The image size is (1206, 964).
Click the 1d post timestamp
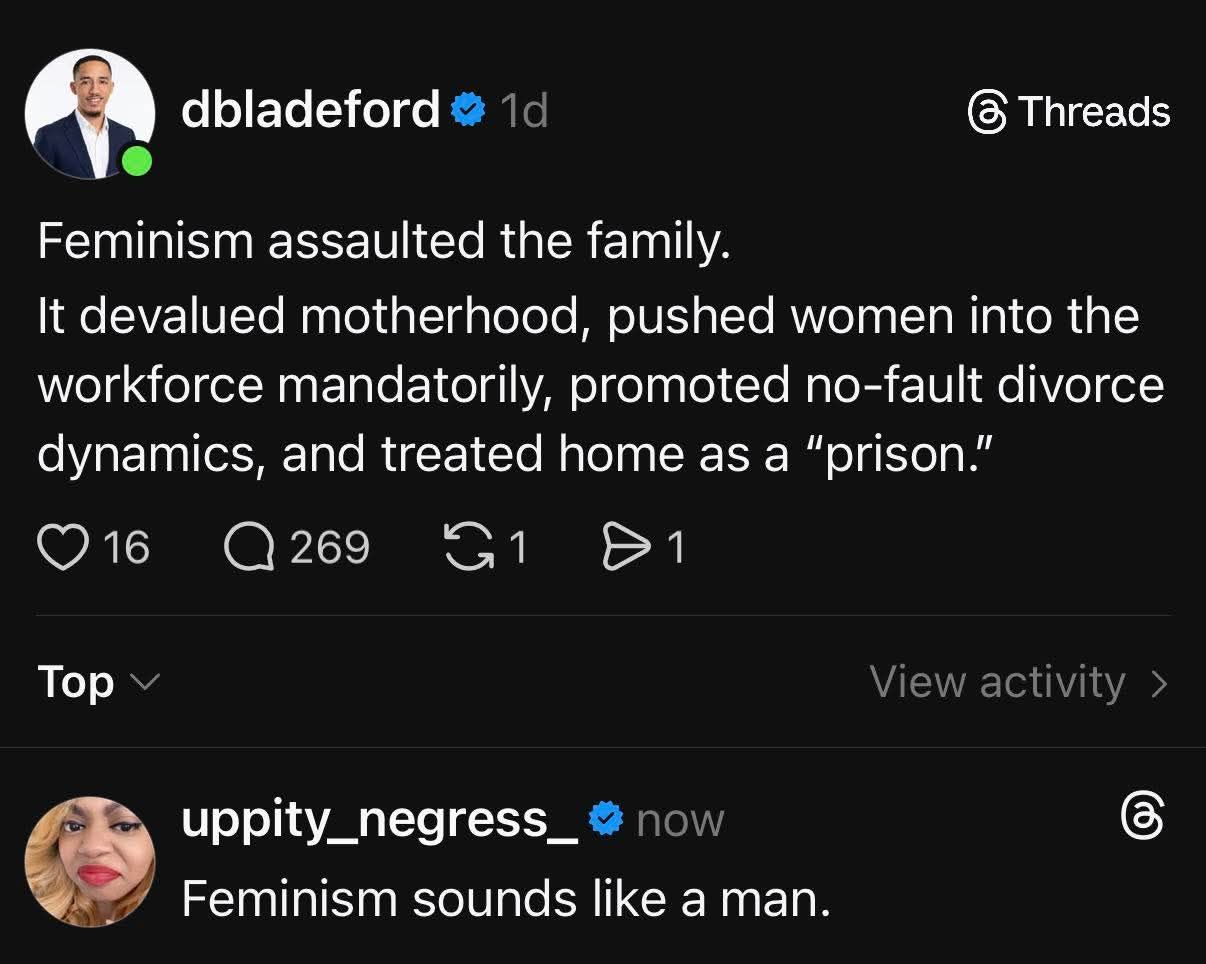[524, 111]
